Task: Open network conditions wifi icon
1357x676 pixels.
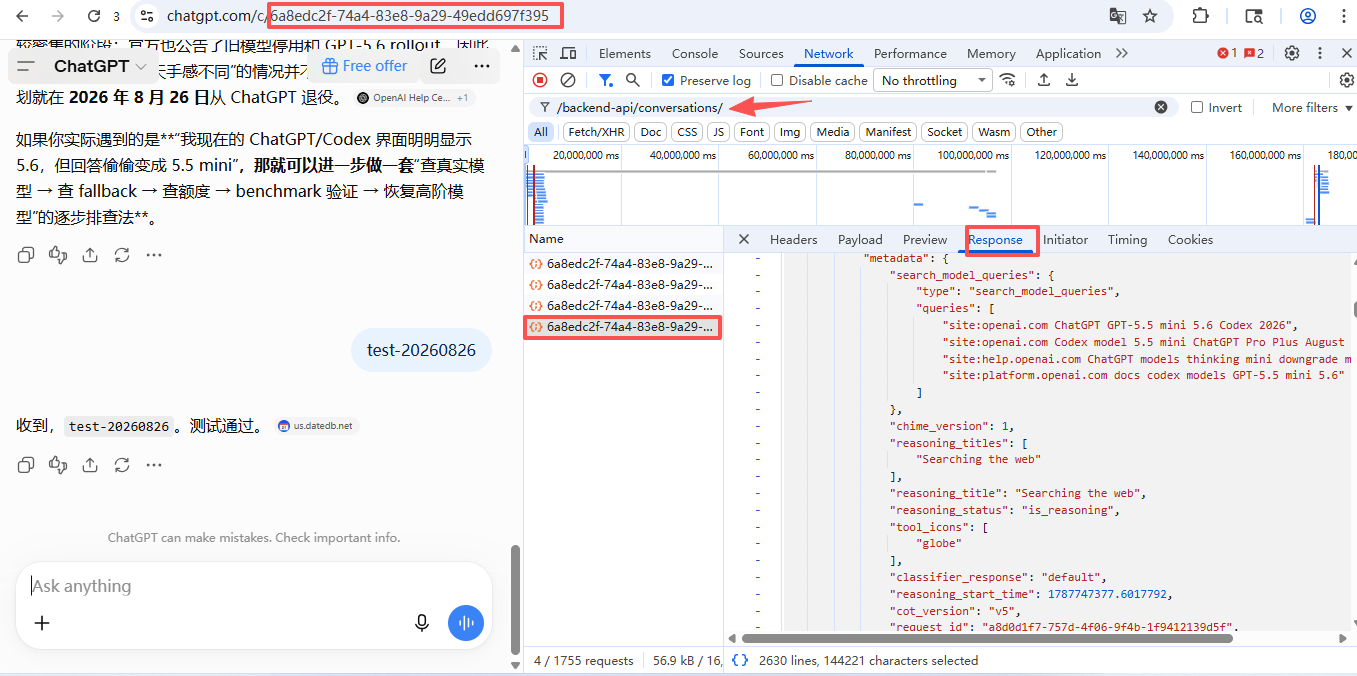Action: (x=1008, y=80)
